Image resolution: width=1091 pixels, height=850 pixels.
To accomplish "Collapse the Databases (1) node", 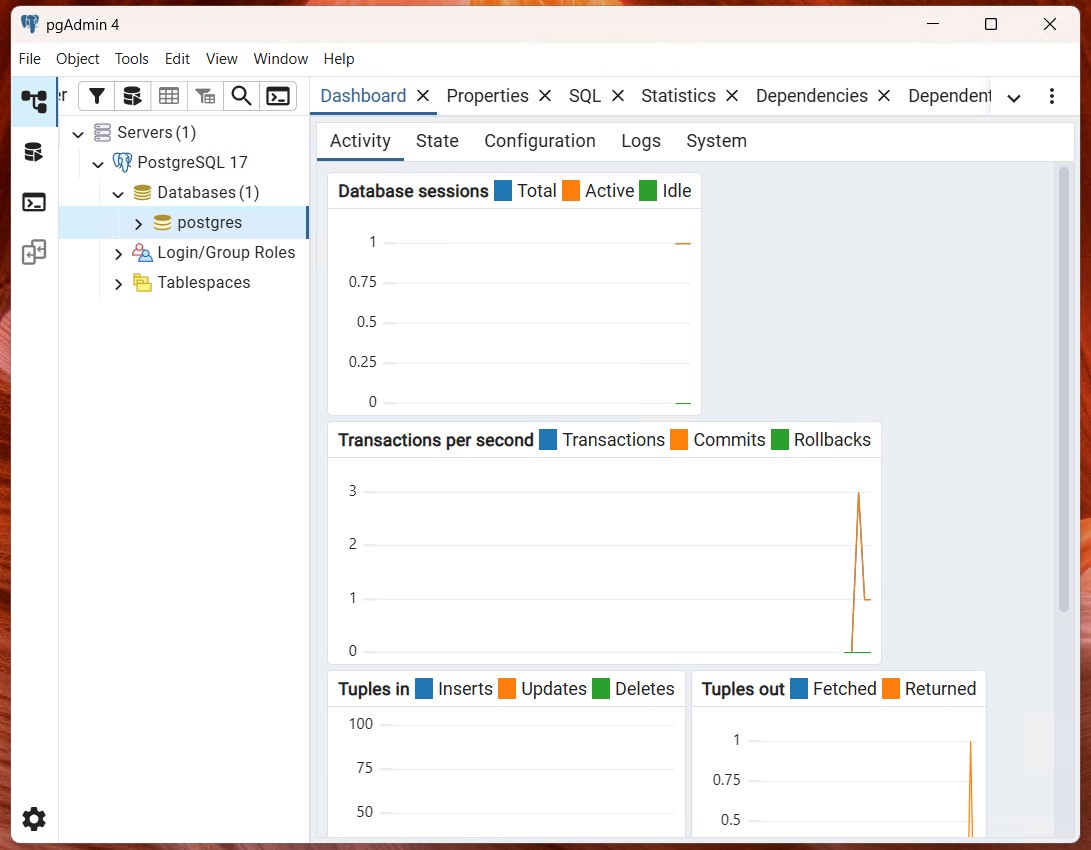I will point(118,194).
